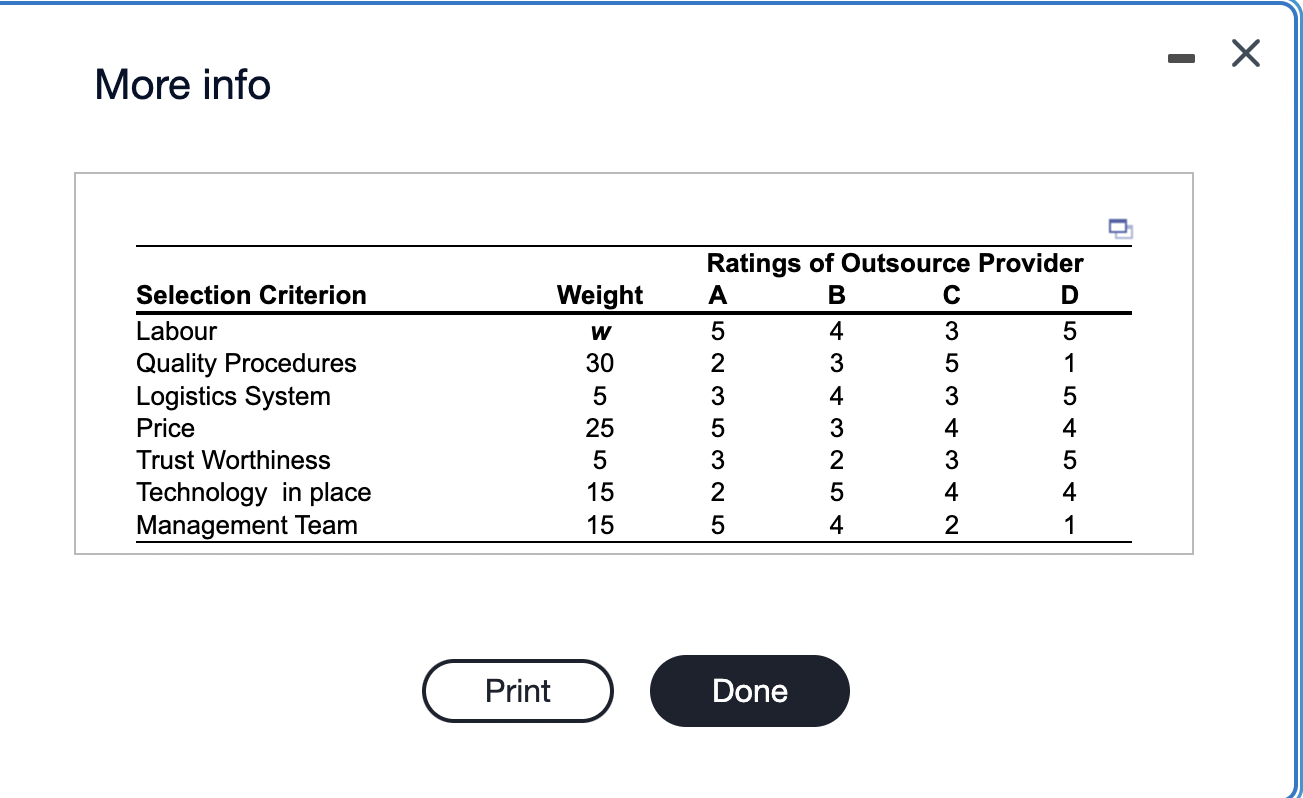Select the Selection Criterion column header
The height and width of the screenshot is (798, 1303).
coord(251,295)
